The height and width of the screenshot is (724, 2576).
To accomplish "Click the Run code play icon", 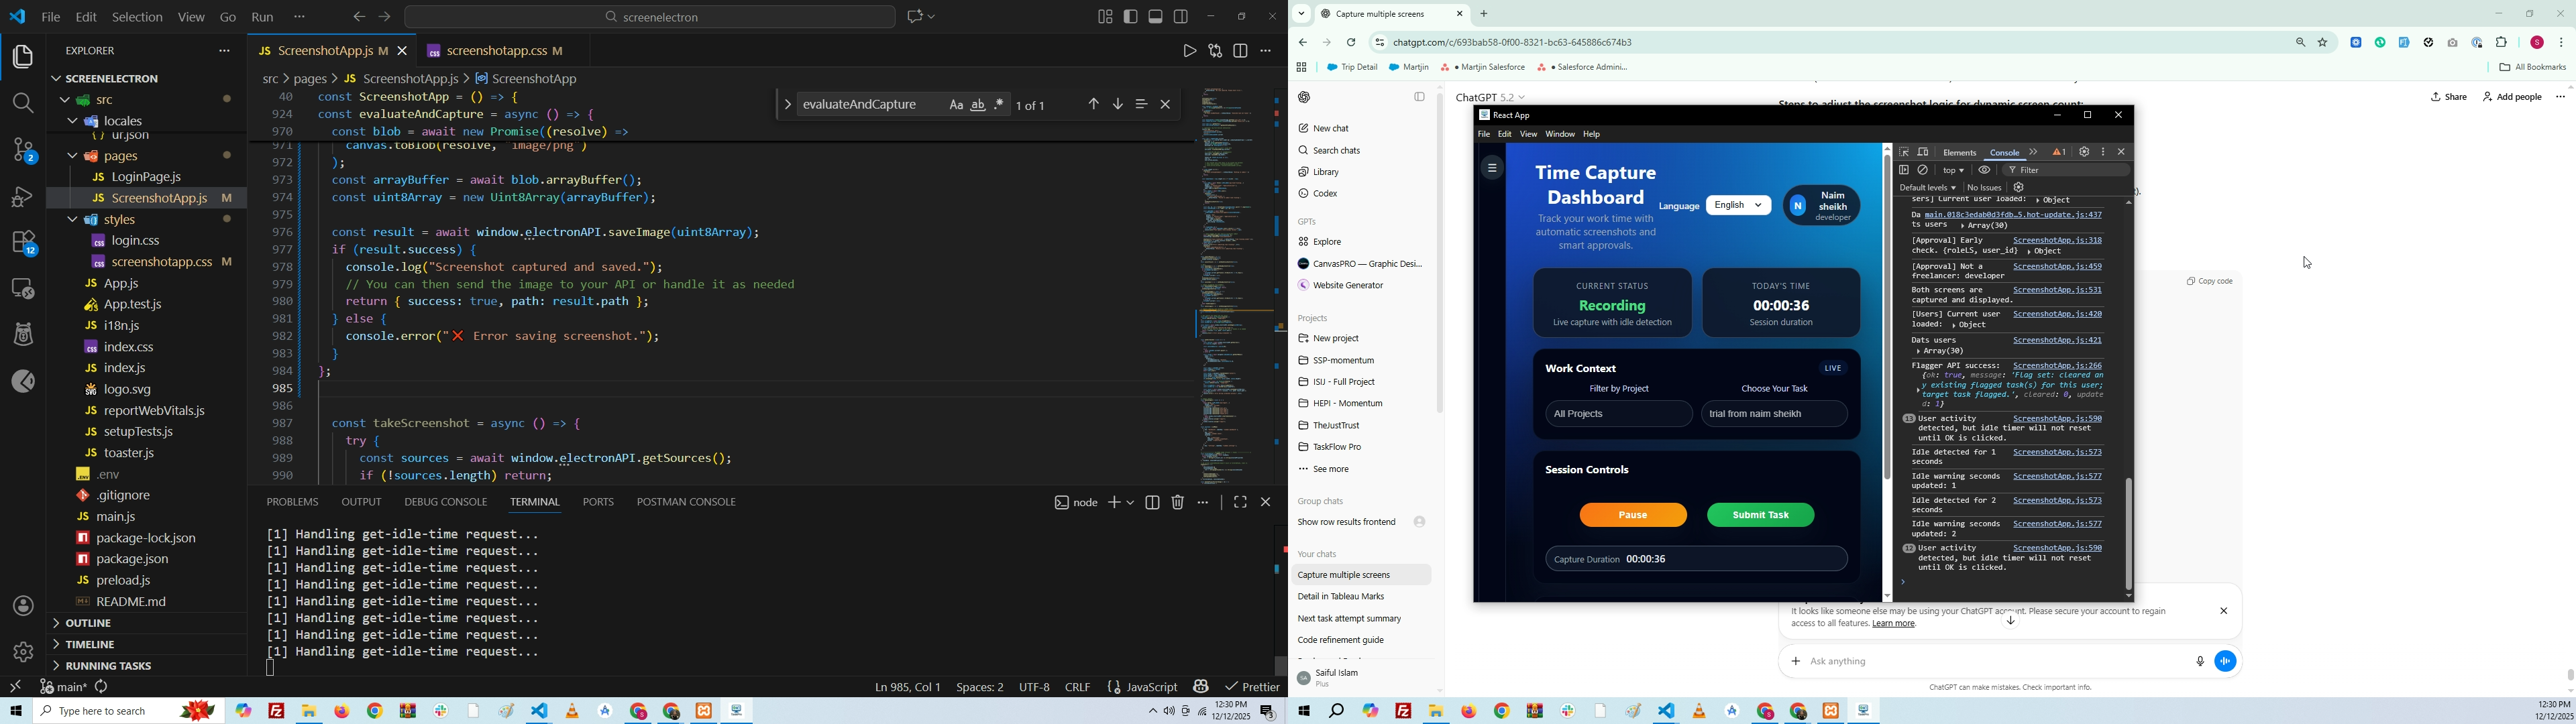I will tap(1189, 51).
